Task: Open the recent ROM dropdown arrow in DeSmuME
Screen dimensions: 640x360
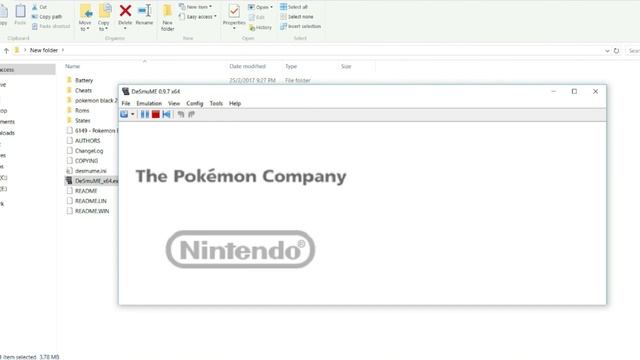Action: pos(133,114)
